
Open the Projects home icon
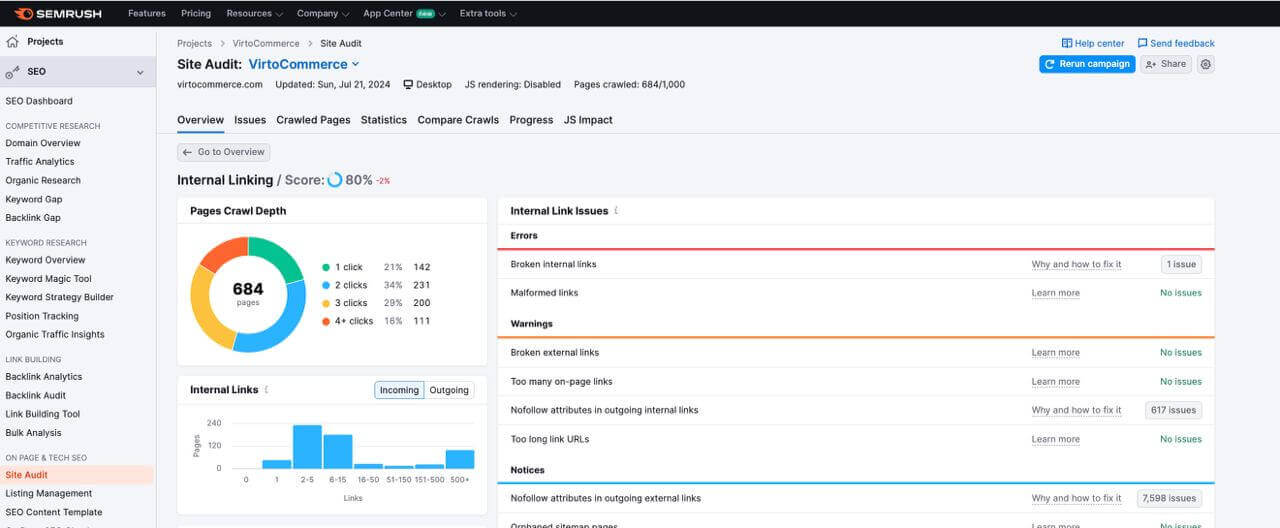(12, 42)
